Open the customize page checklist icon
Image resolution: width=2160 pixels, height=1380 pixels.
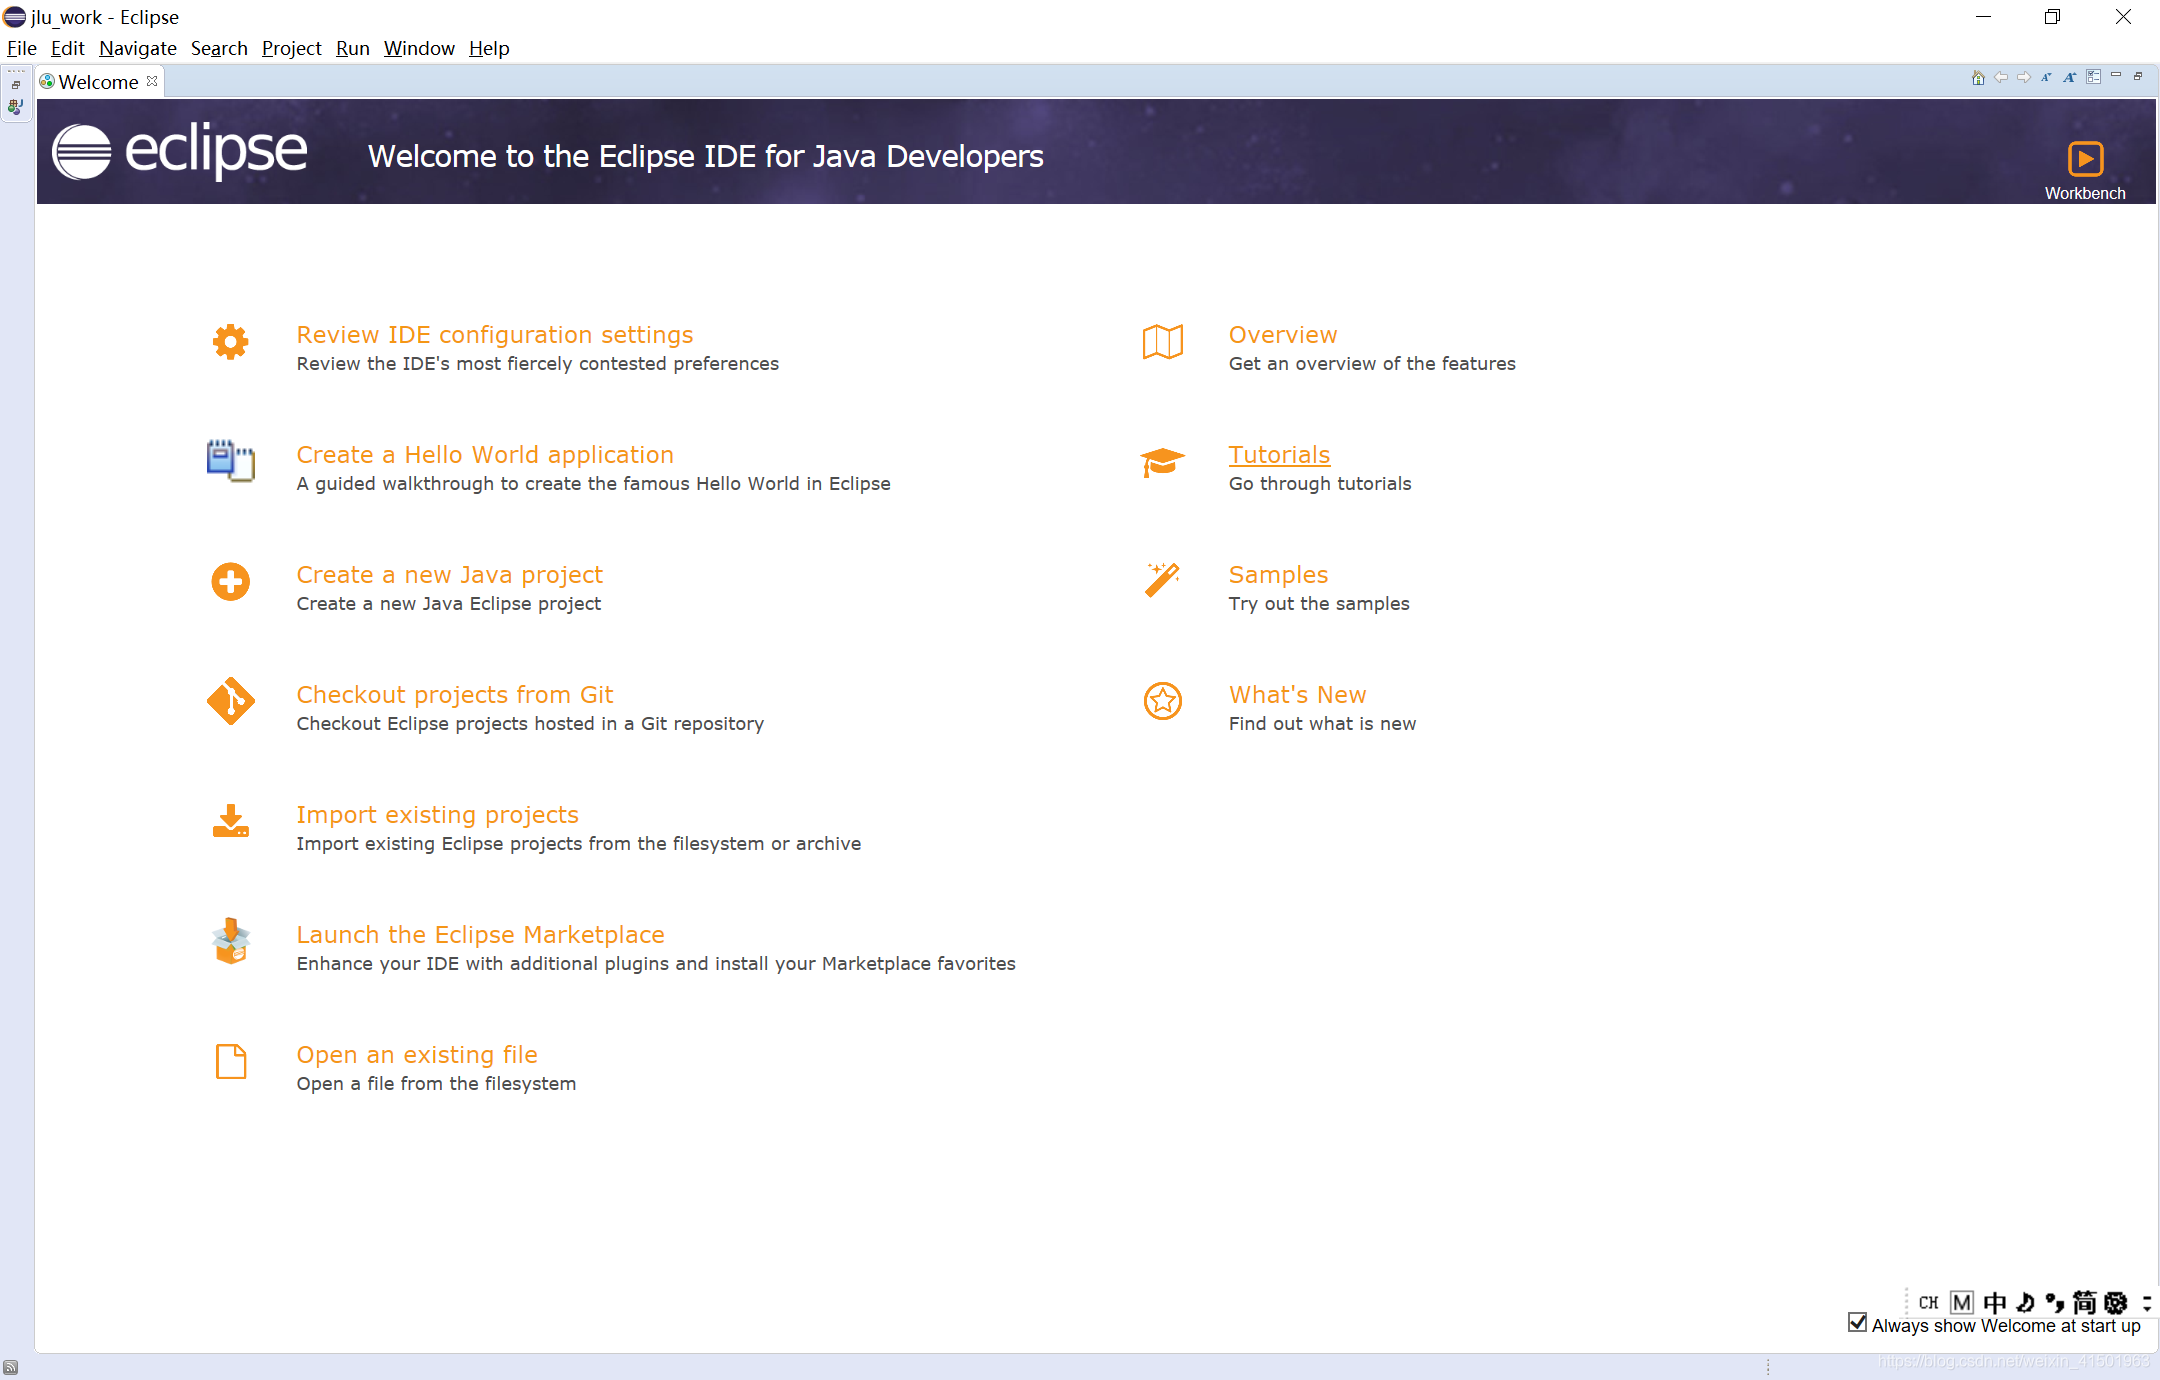click(2093, 77)
